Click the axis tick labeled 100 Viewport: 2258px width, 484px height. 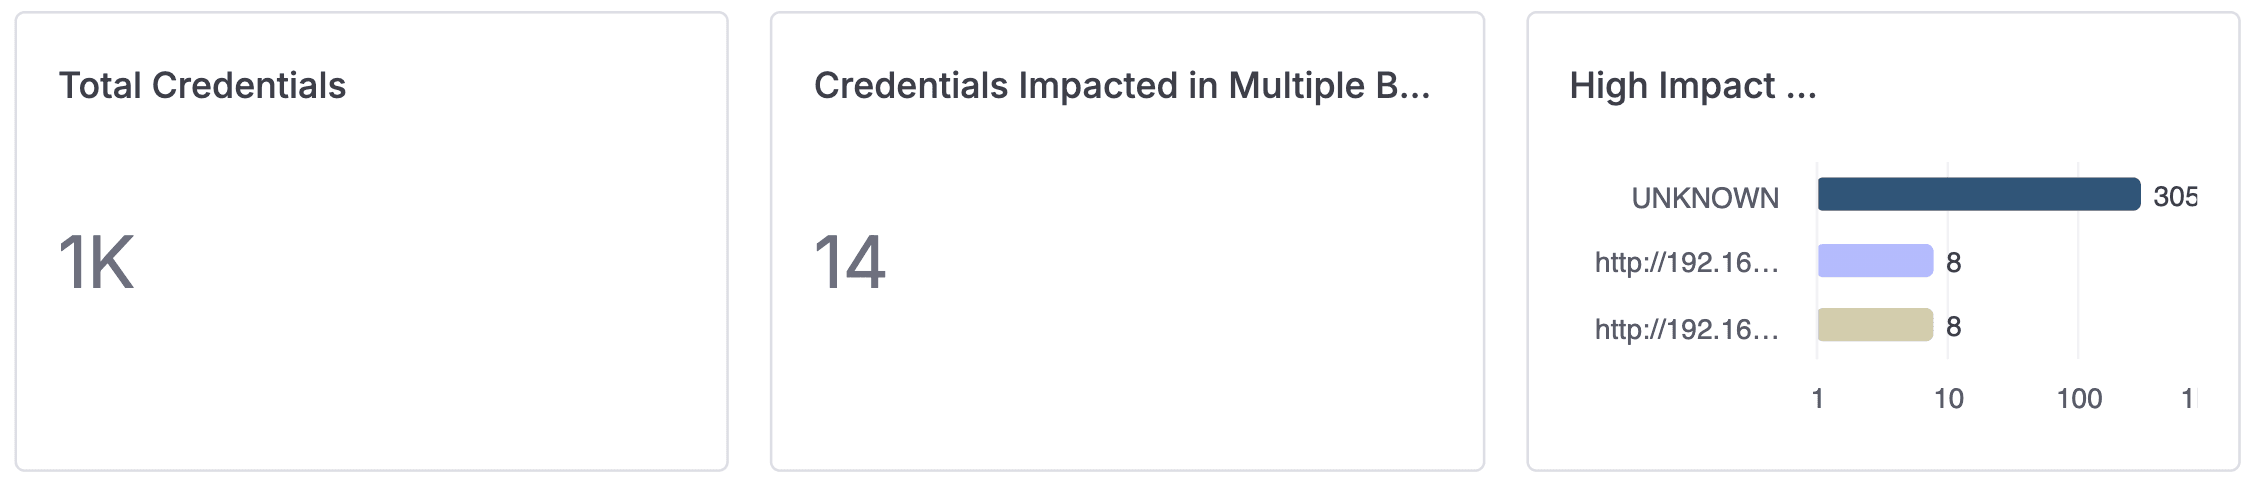(x=2078, y=399)
